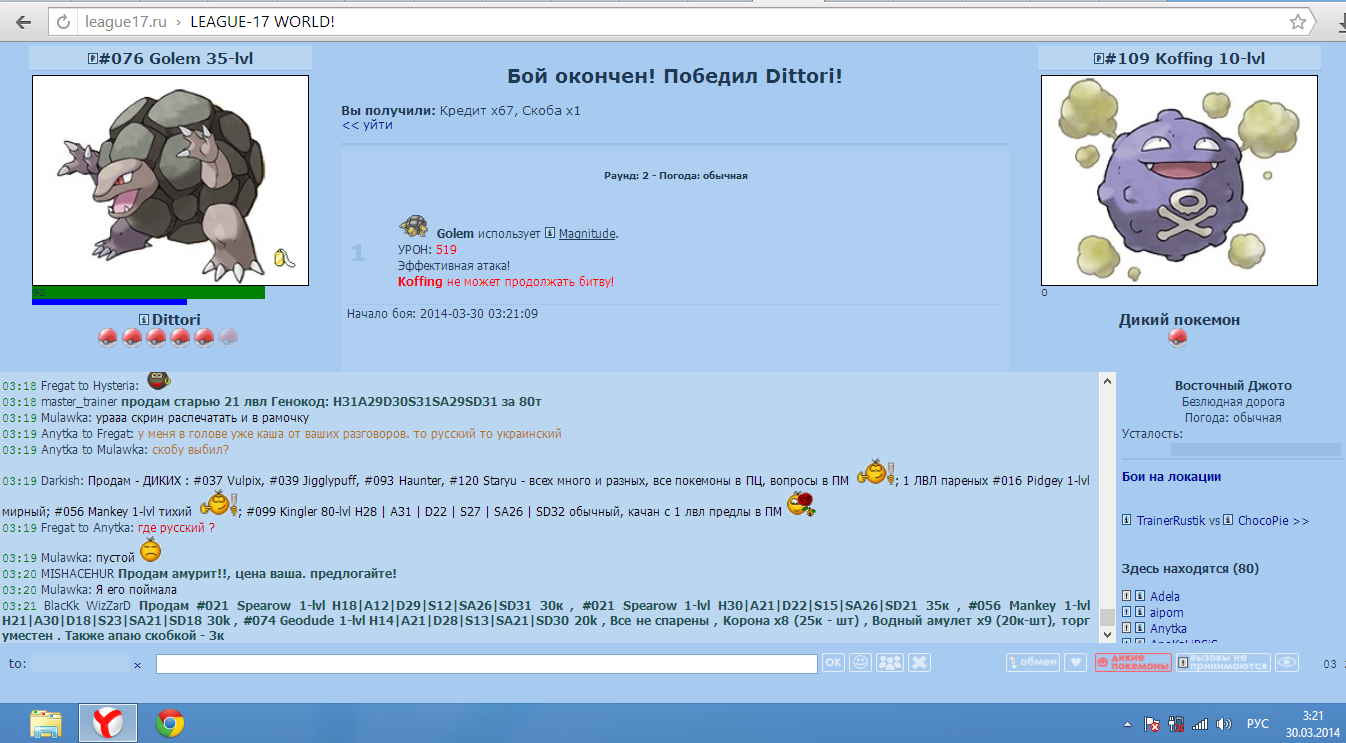The image size is (1346, 743).
Task: Toggle 'вызовы не принимаются' challenges button
Action: 1223,662
